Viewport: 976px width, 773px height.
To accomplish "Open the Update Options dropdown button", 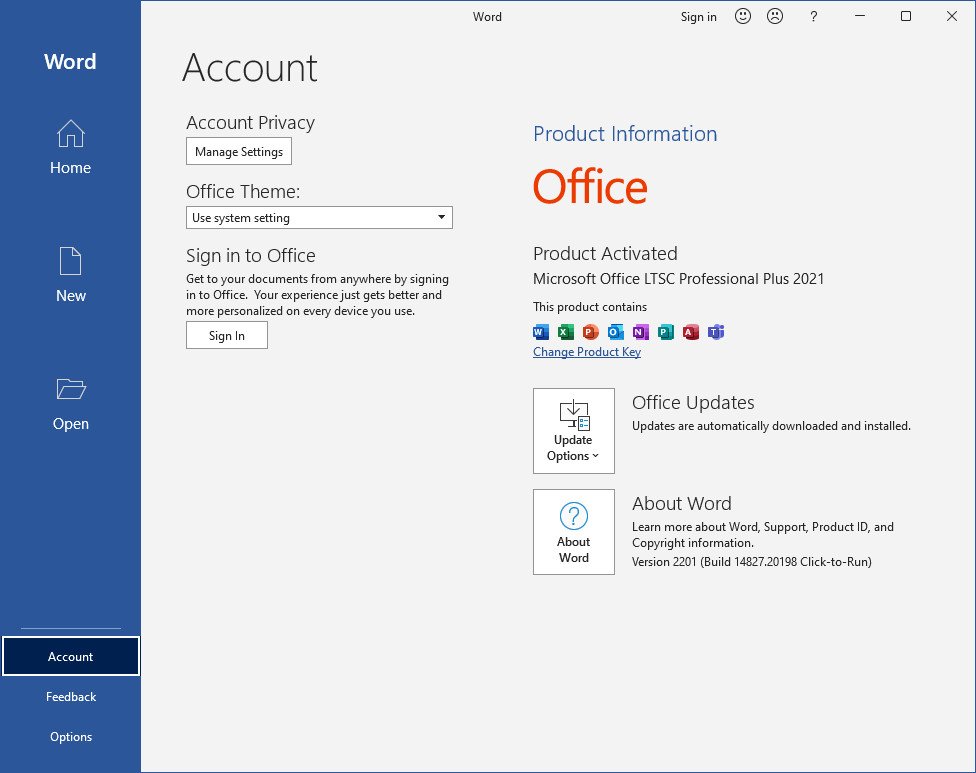I will [x=573, y=431].
